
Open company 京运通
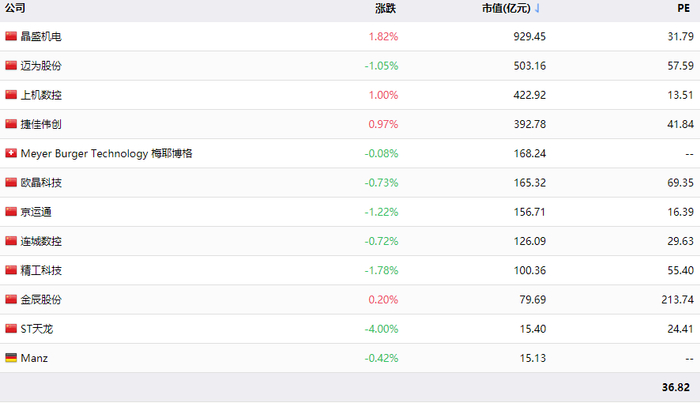coord(36,212)
